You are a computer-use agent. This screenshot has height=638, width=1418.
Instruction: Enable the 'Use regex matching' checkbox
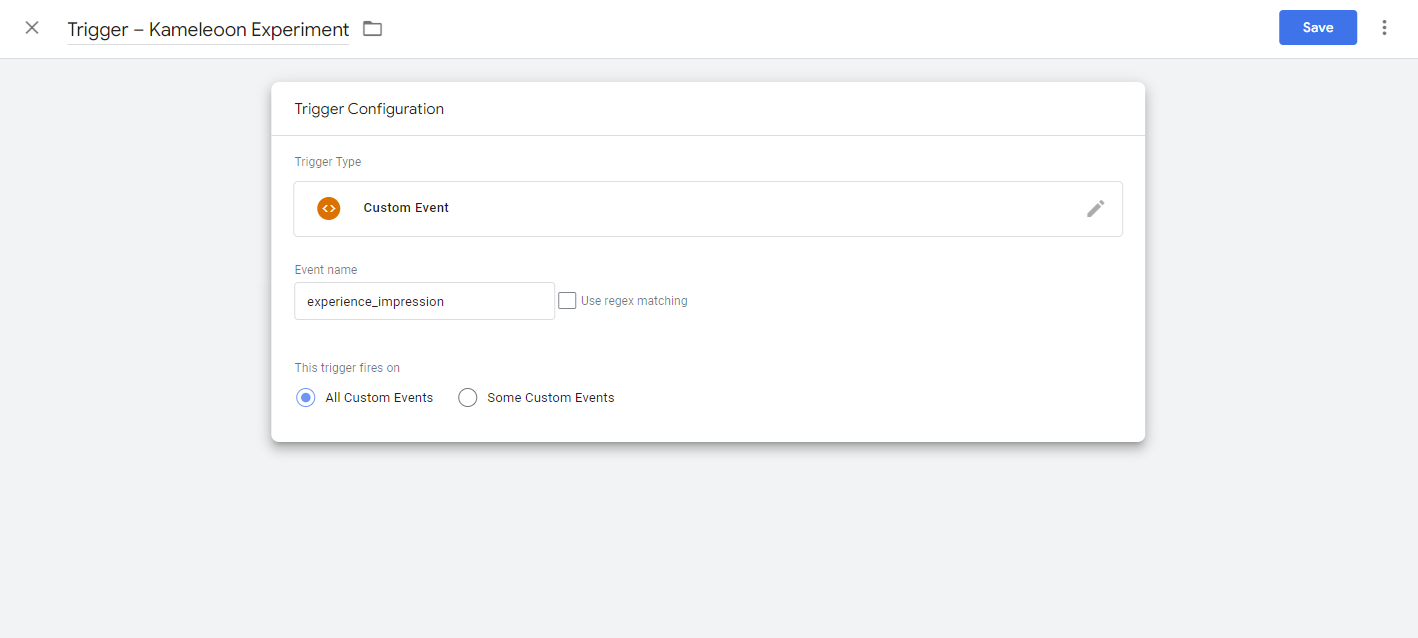point(567,301)
